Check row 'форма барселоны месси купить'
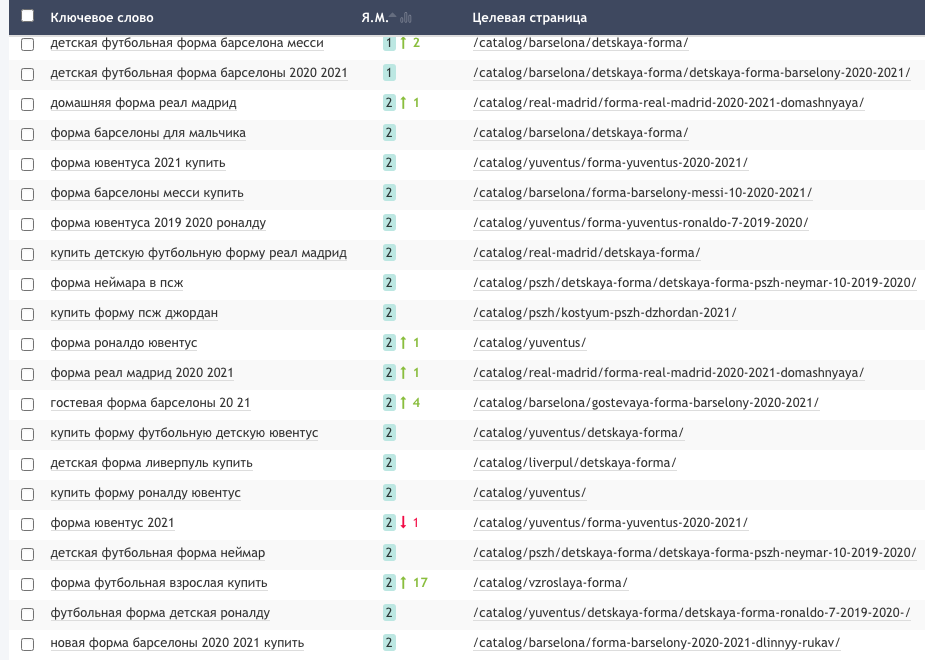The image size is (925, 660). pyautogui.click(x=28, y=194)
